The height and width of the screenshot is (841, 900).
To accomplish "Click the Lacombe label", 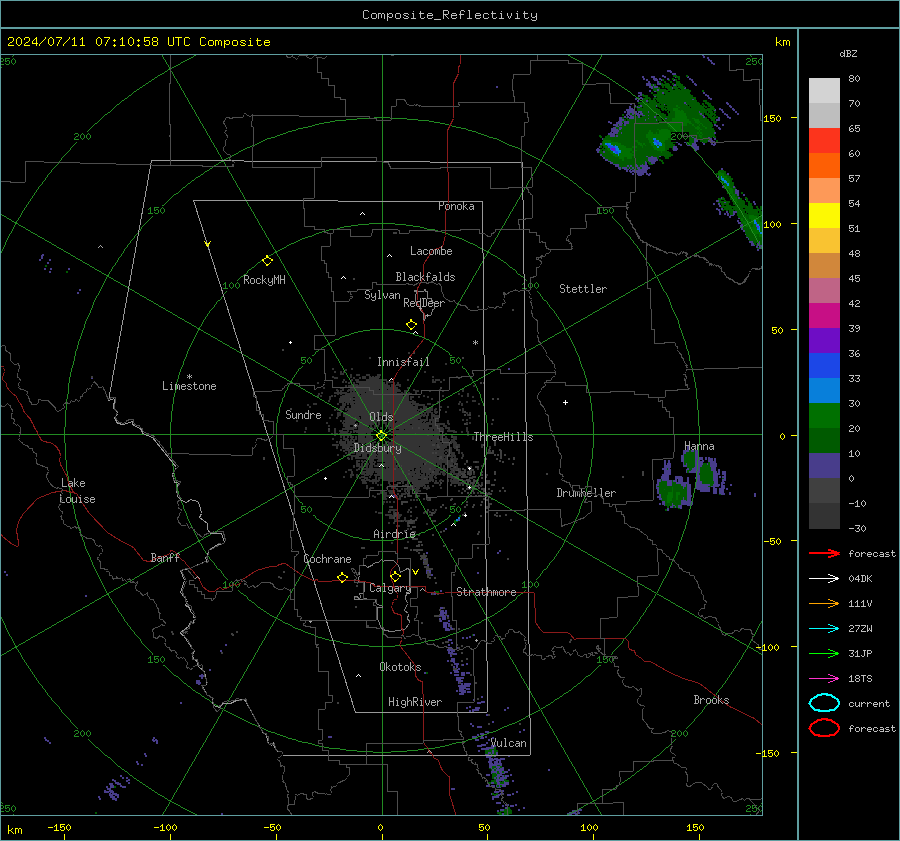I will pos(431,251).
